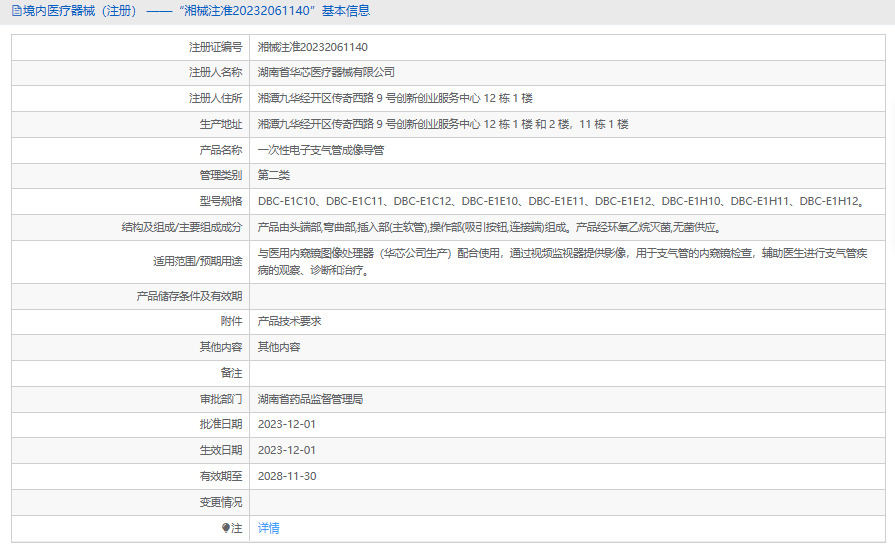
Task: Select product name 一次性电子支气管成像导管
Action: (321, 150)
